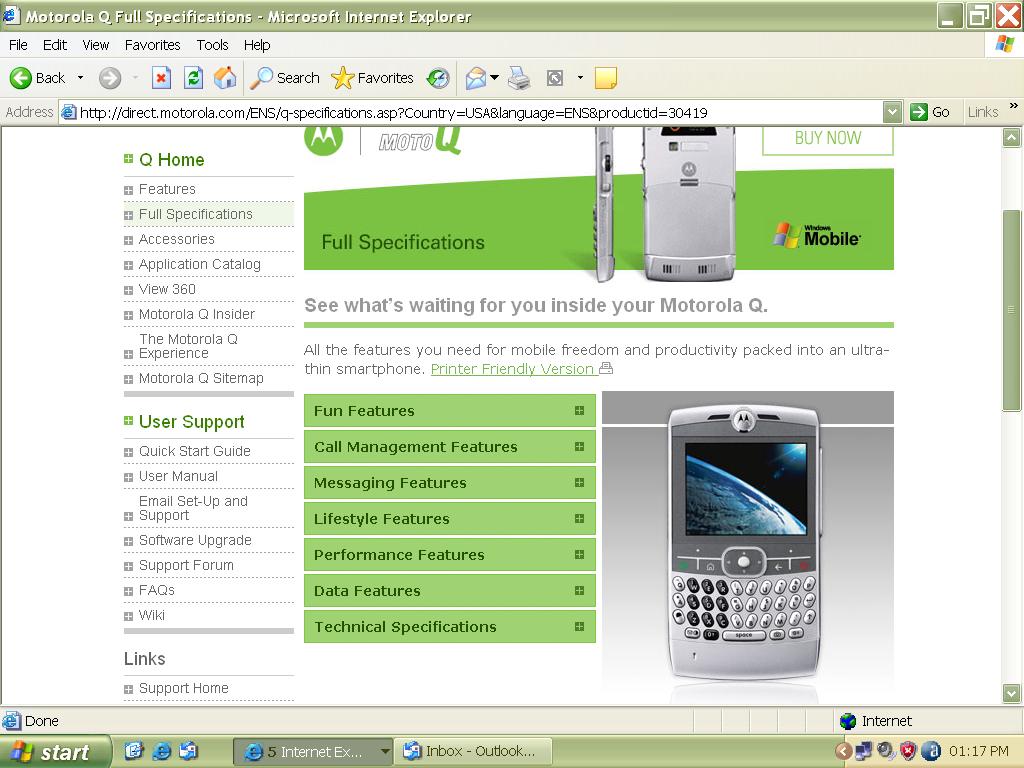Click the network computers tray icon

point(863,751)
